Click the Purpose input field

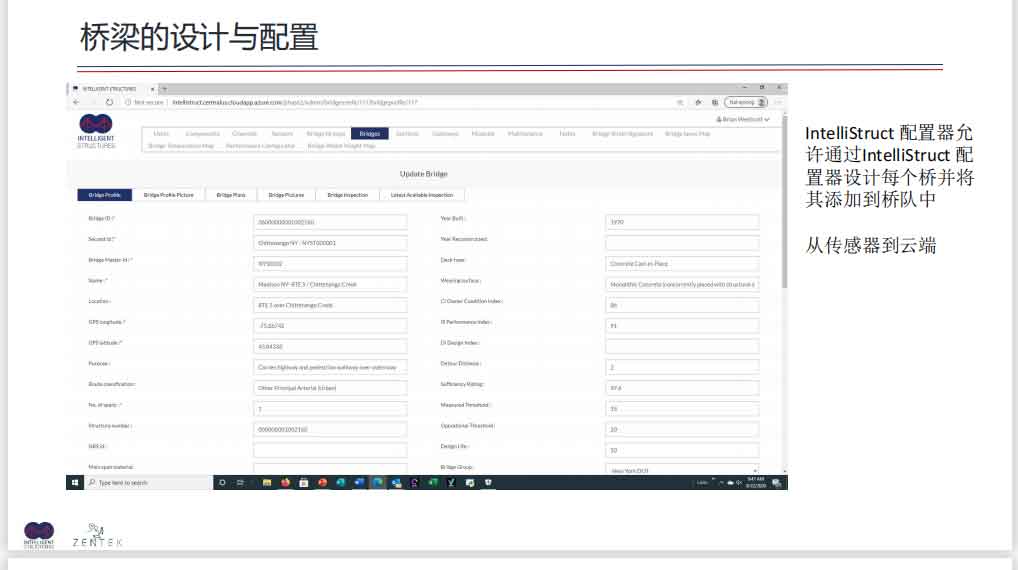point(330,367)
